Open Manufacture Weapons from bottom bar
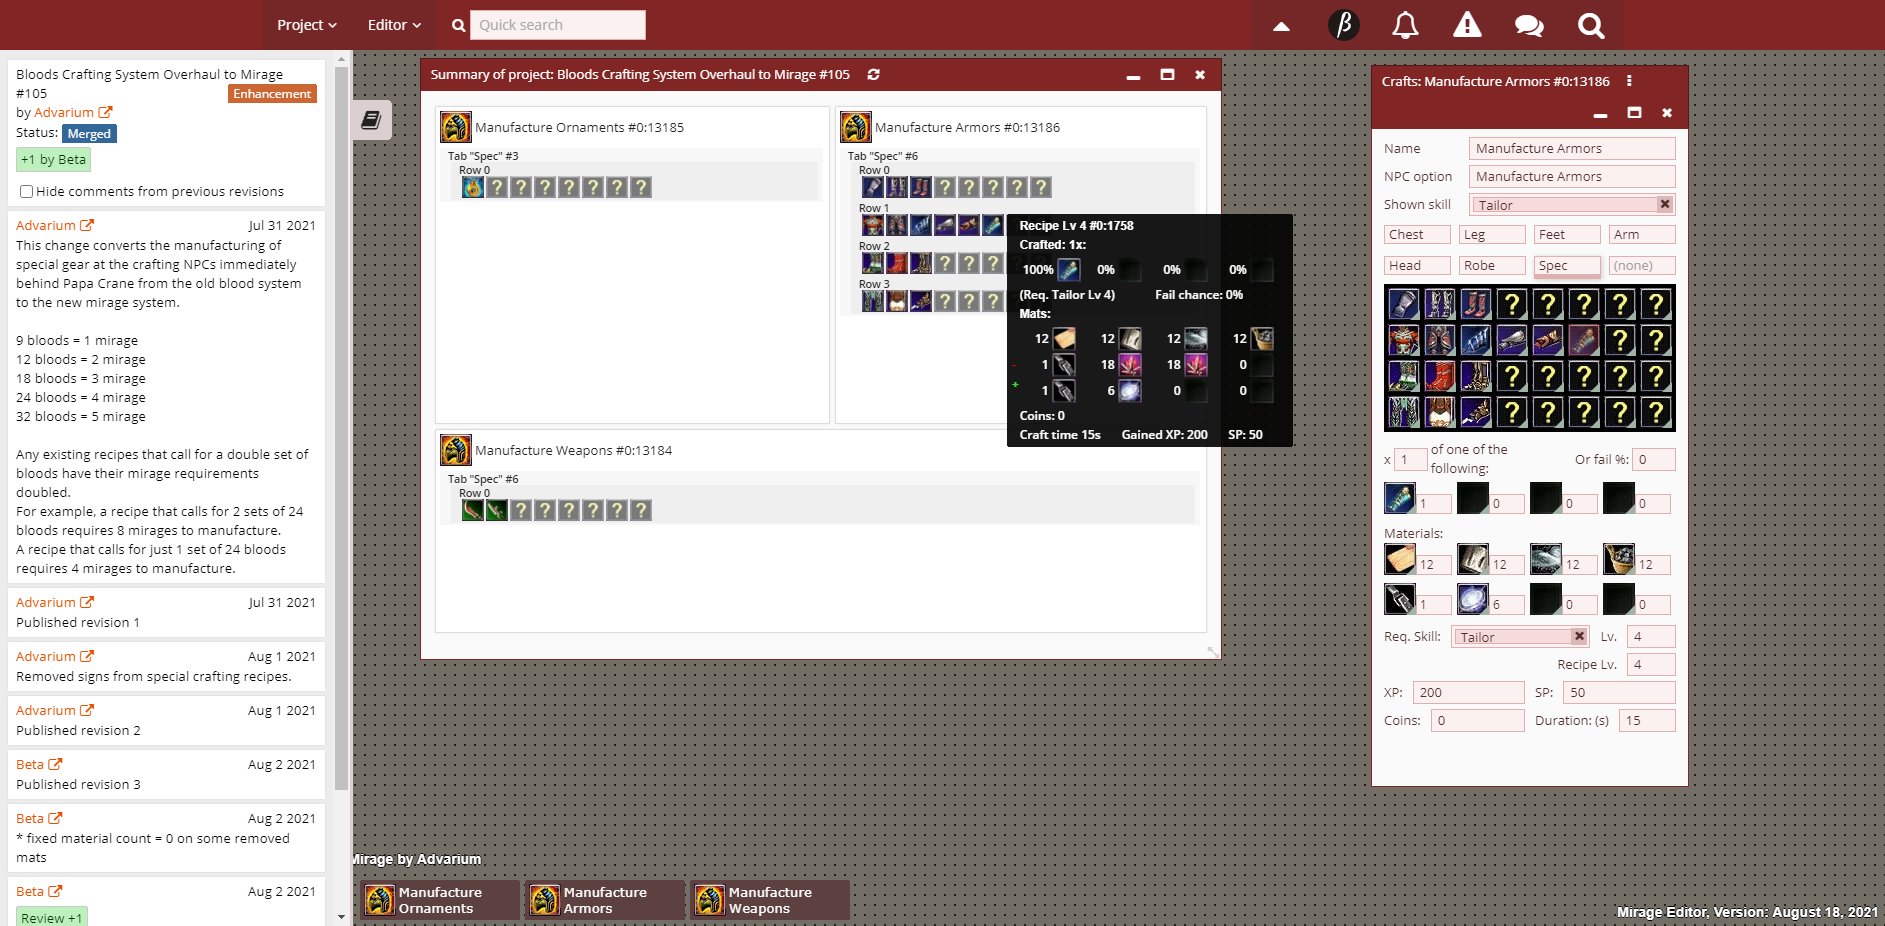The image size is (1885, 926). pyautogui.click(x=770, y=900)
